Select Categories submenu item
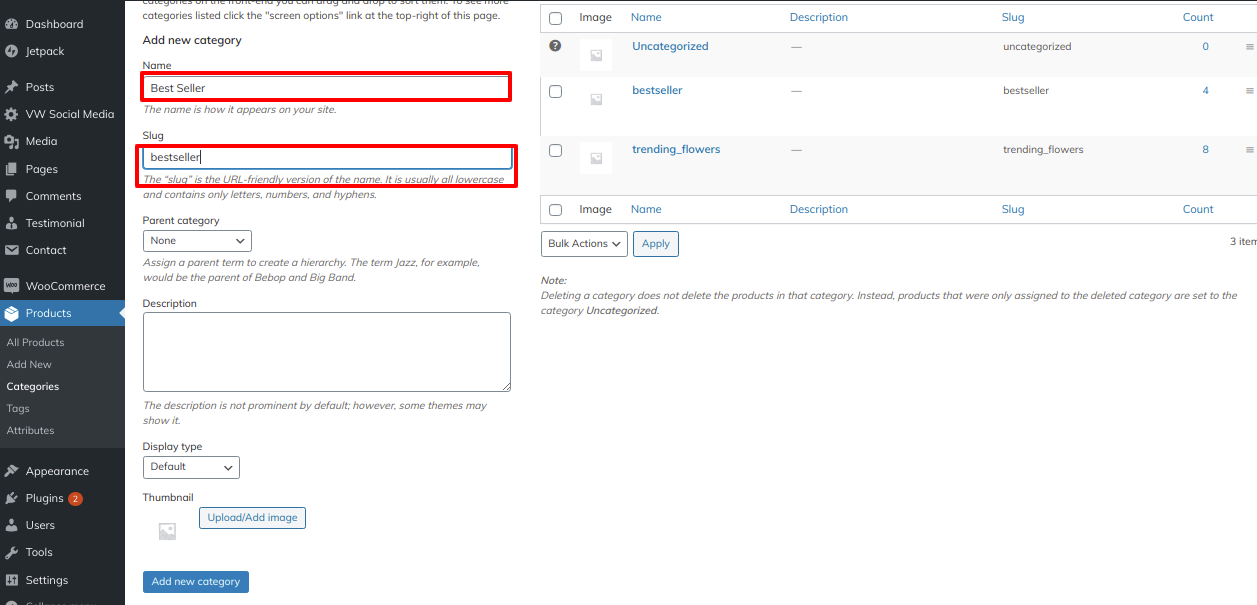Image resolution: width=1257 pixels, height=605 pixels. [33, 387]
